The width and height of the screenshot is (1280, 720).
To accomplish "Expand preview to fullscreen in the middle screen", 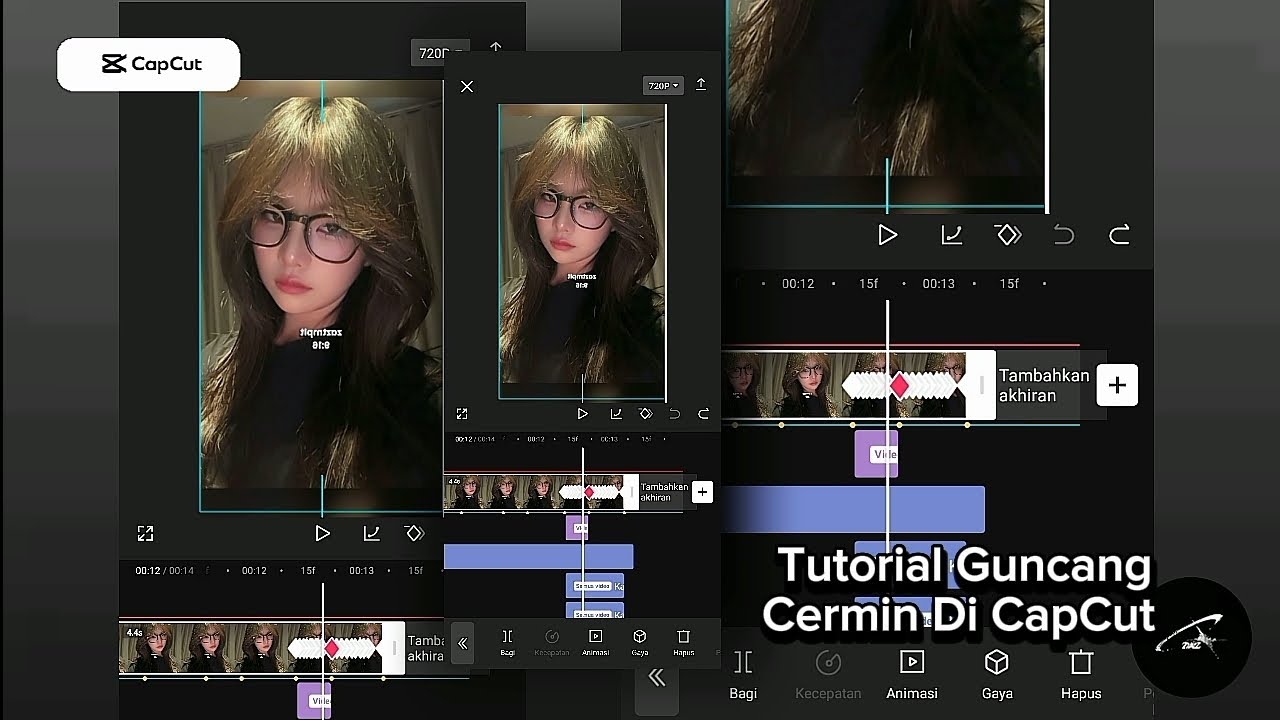I will pyautogui.click(x=462, y=413).
